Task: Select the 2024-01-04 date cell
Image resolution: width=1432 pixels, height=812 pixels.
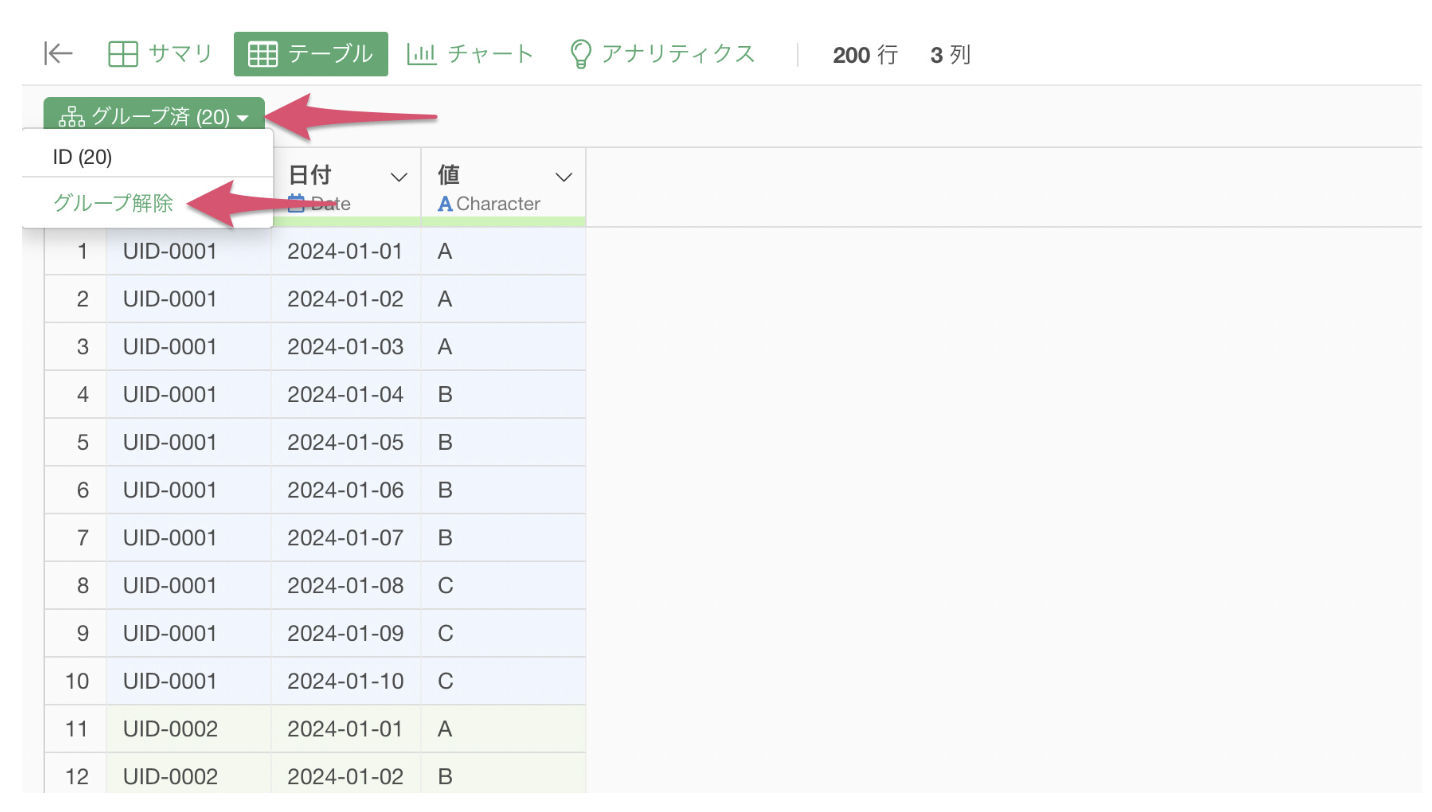Action: click(x=346, y=394)
